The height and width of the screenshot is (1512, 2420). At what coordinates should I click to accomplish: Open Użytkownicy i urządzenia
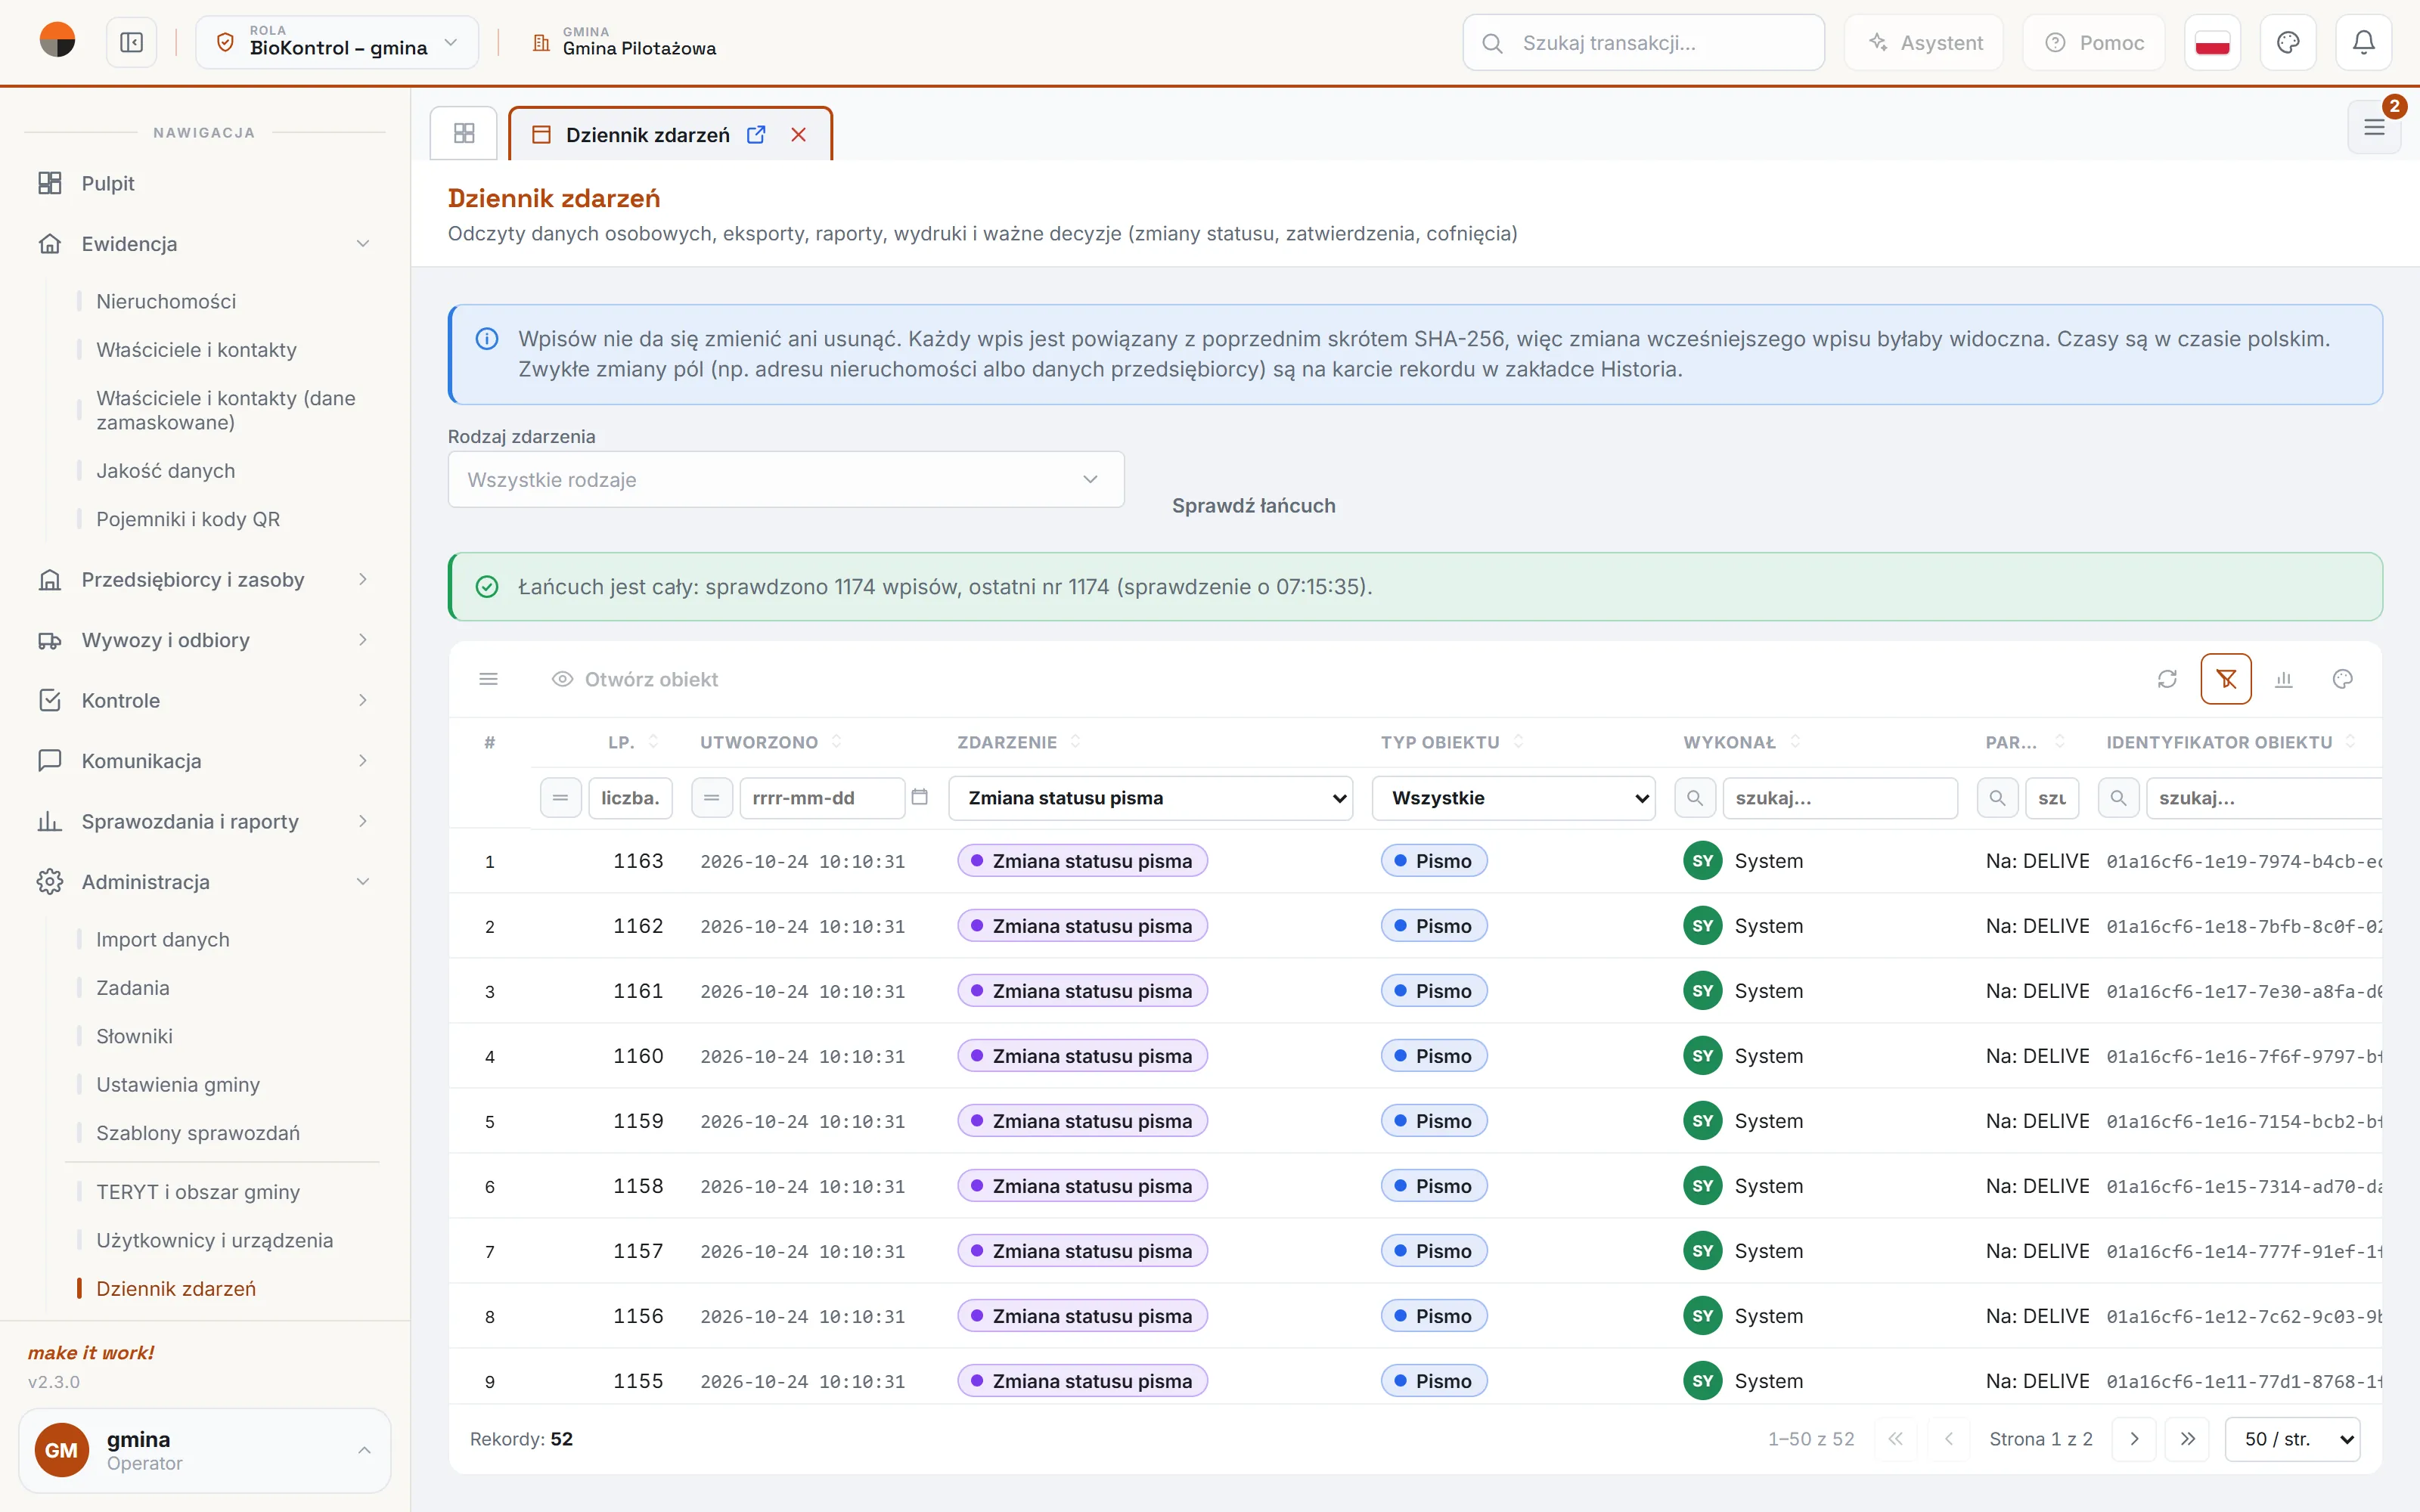215,1240
